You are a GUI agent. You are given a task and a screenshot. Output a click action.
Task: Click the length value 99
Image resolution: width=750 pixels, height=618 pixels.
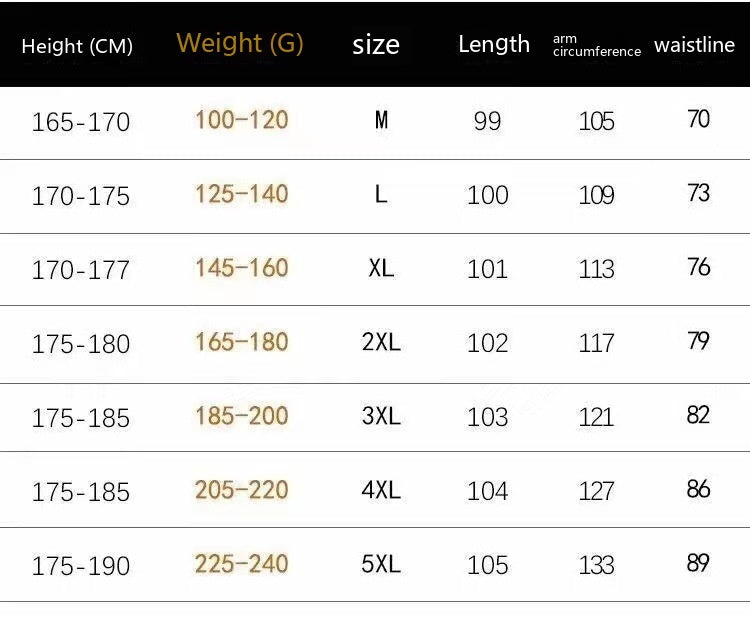click(x=487, y=121)
